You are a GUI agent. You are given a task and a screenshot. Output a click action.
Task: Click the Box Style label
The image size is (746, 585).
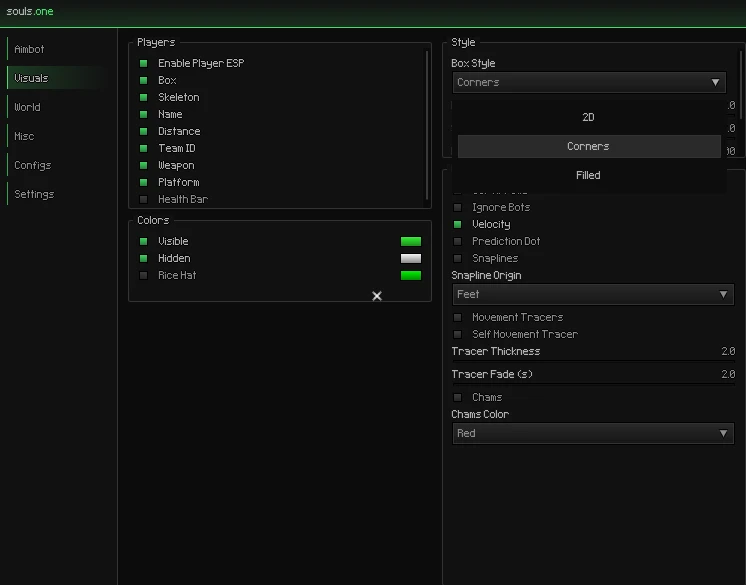pos(473,64)
